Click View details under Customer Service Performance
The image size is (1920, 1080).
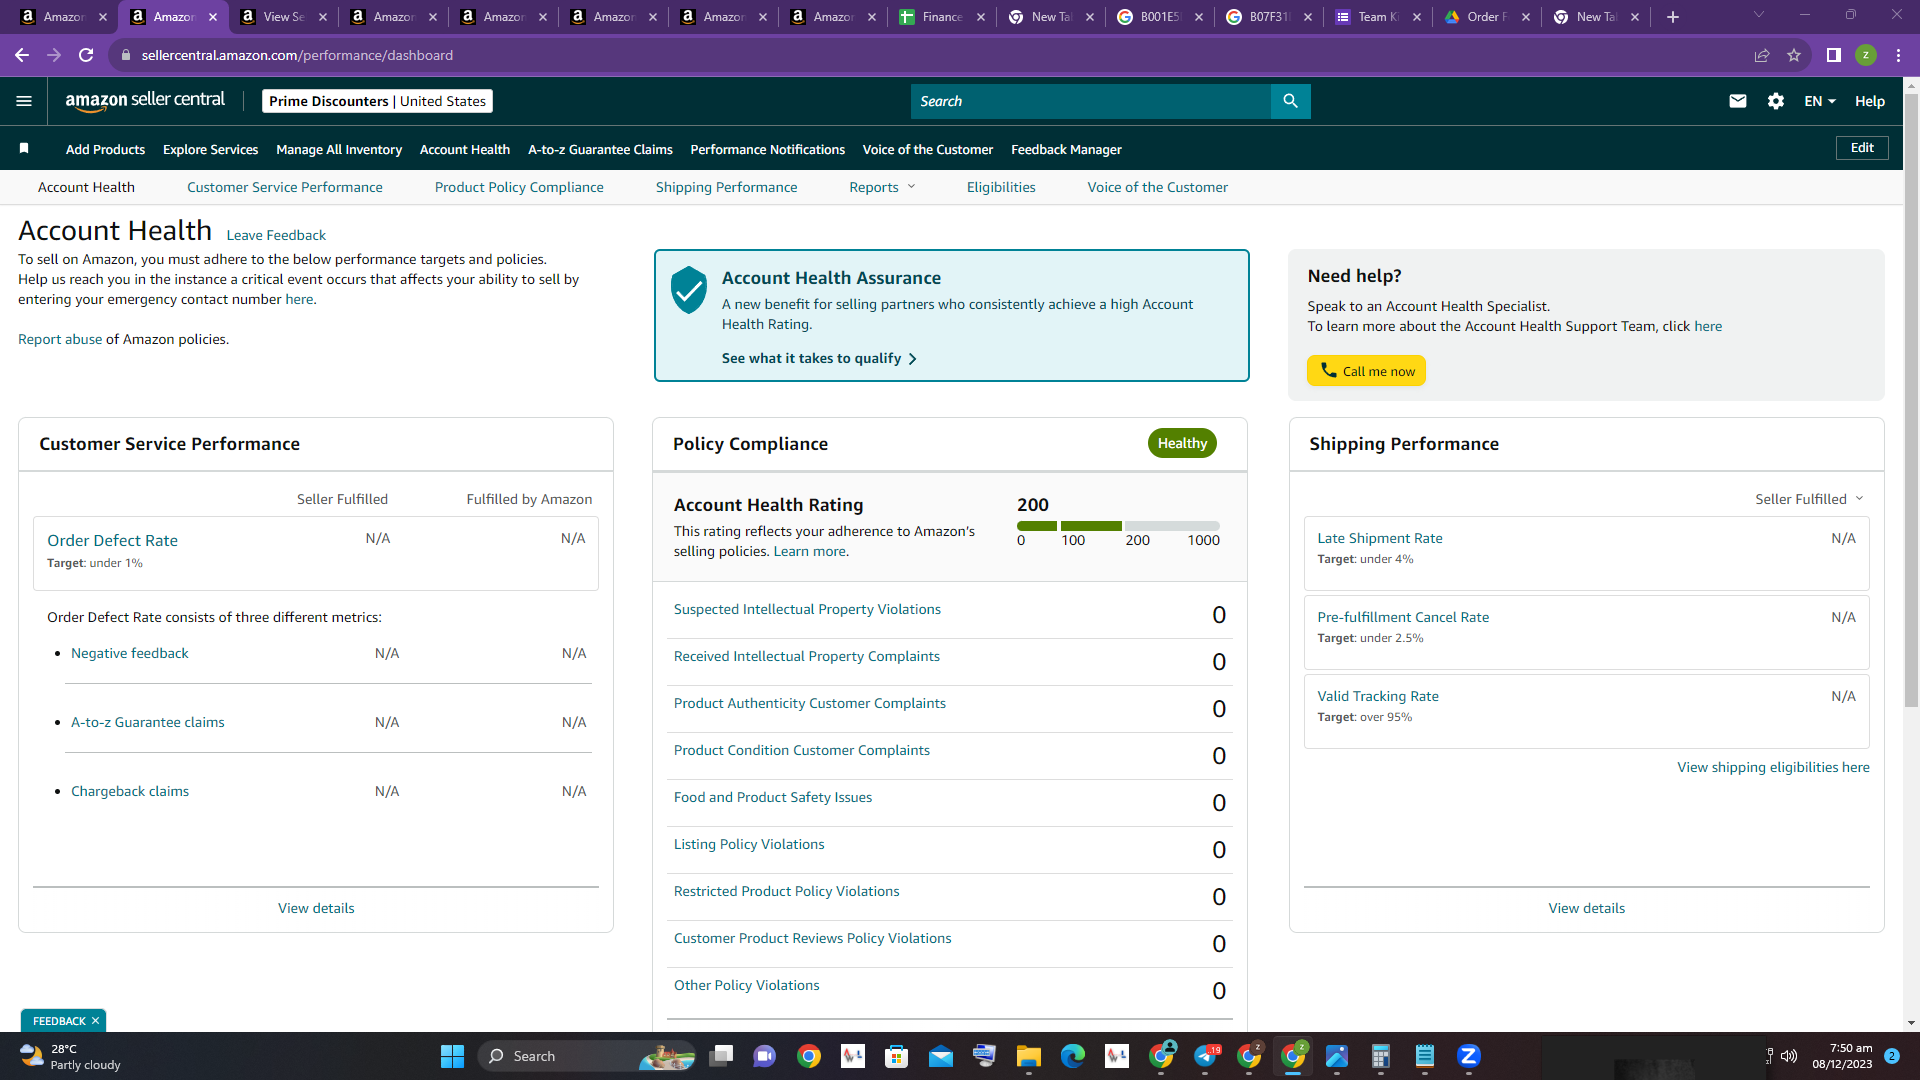point(316,908)
